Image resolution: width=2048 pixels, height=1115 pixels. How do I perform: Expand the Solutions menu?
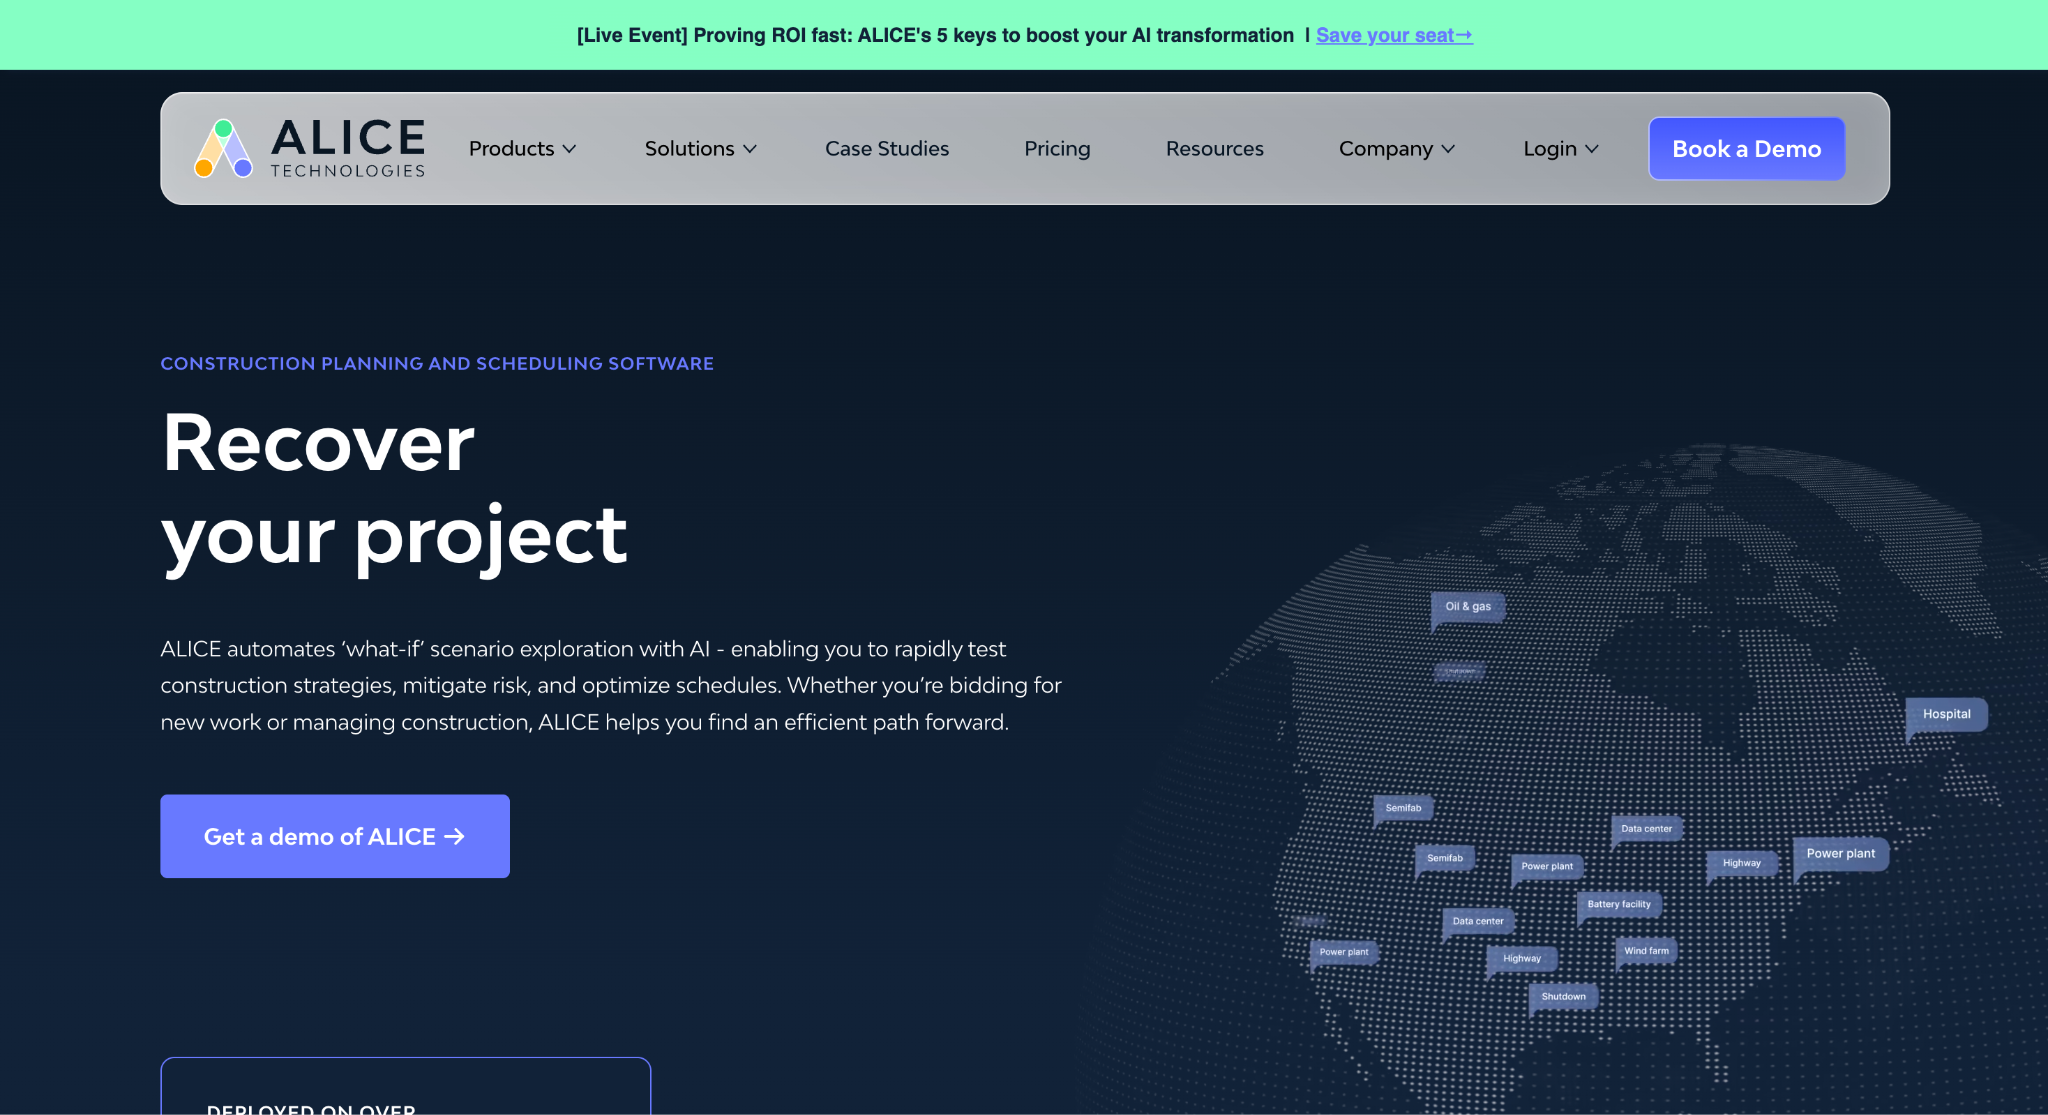pyautogui.click(x=700, y=149)
